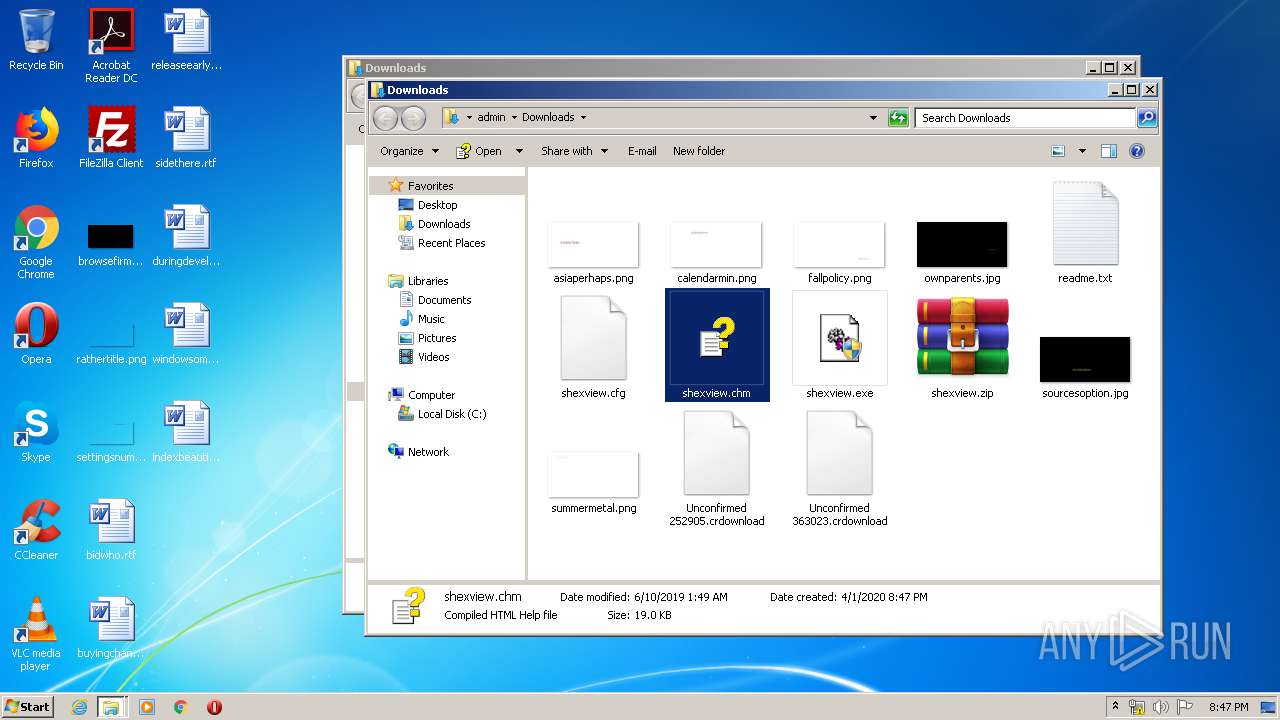Click the search magnifier icon
Viewport: 1280px width, 720px height.
pos(1147,118)
